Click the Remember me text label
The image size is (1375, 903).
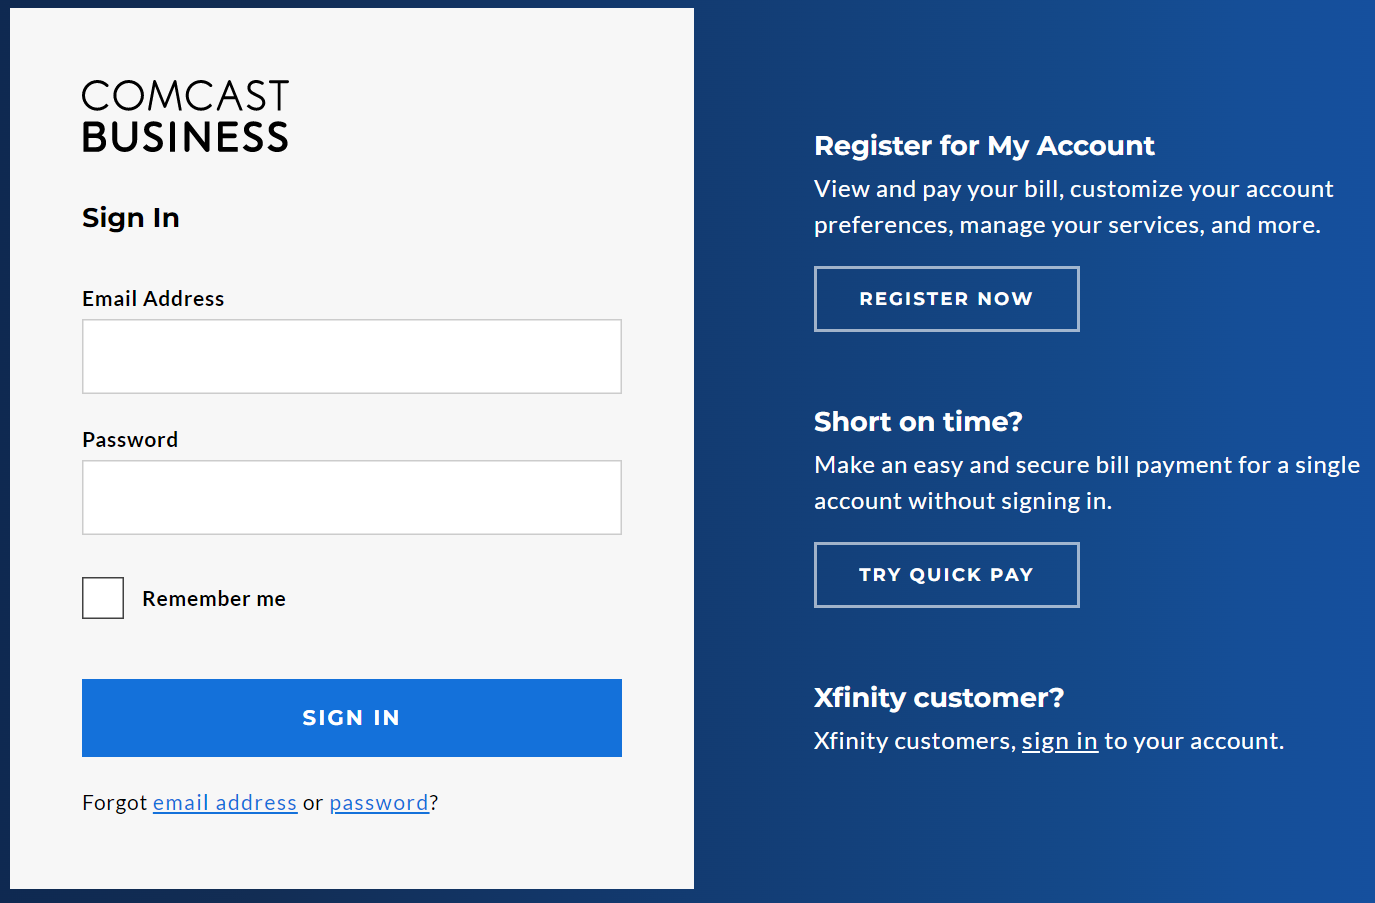tap(214, 598)
